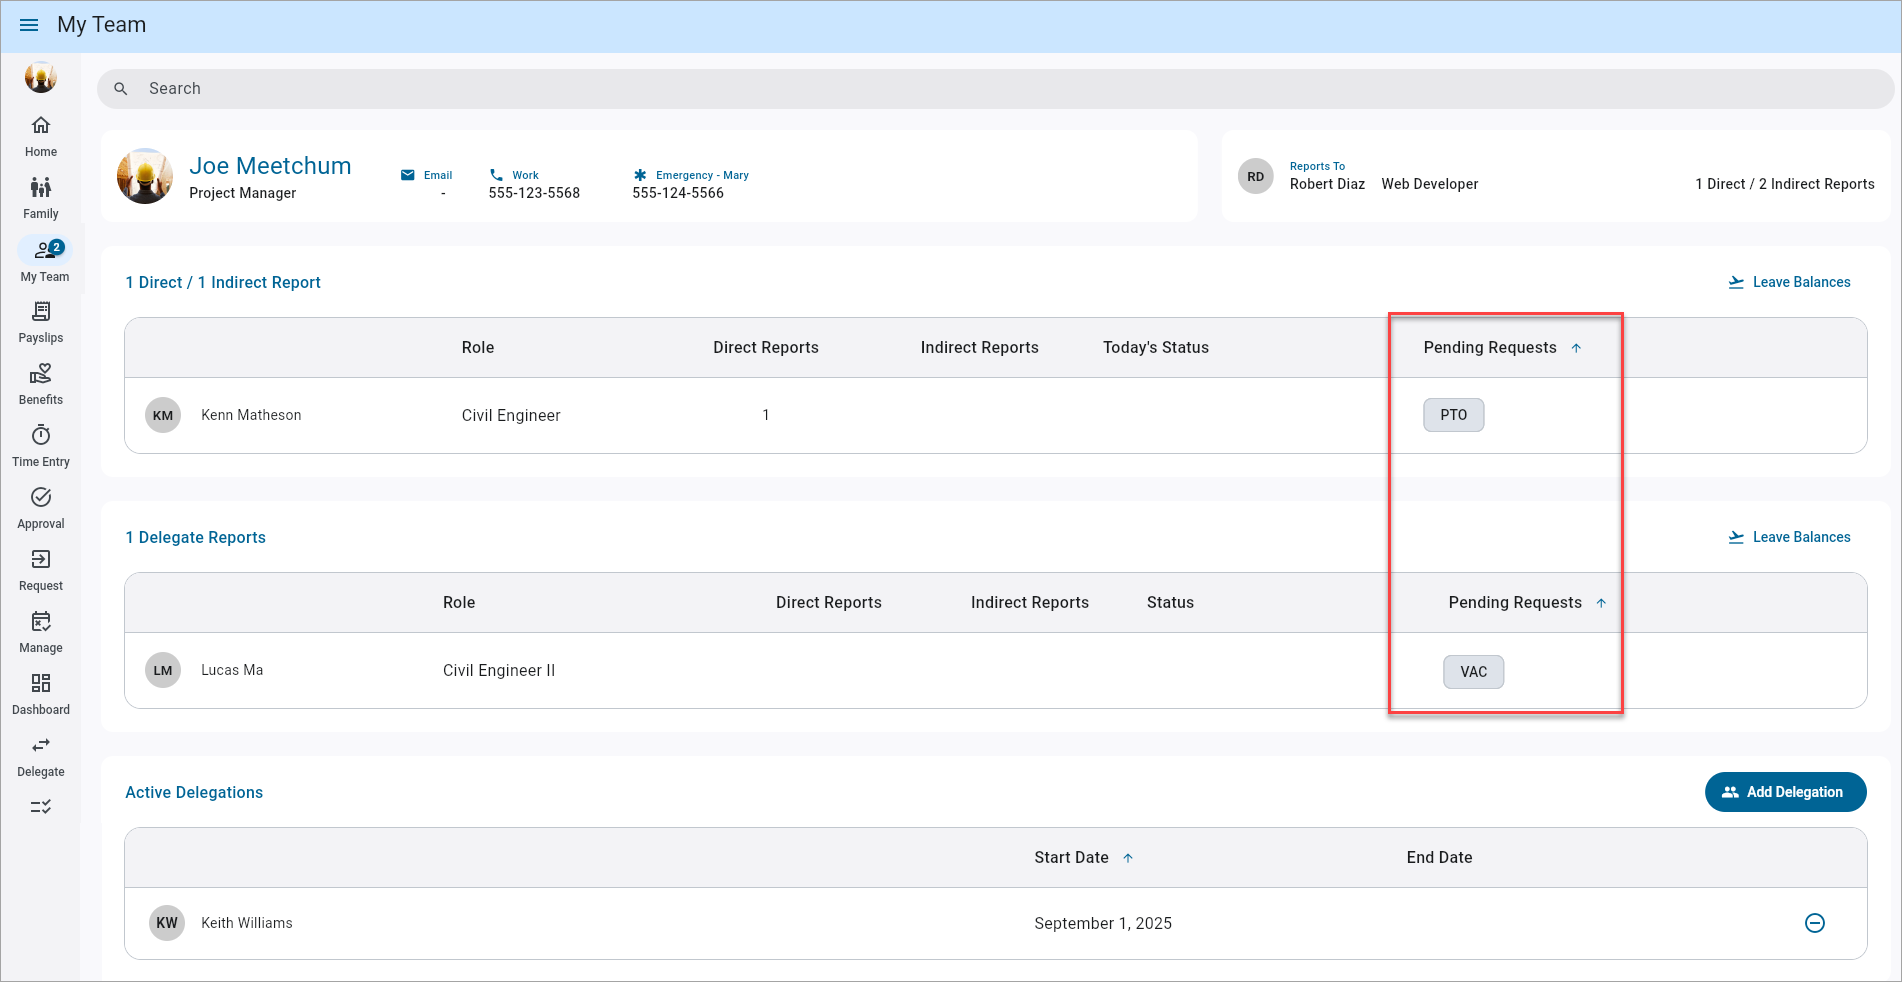Open the hamburger navigation menu
The height and width of the screenshot is (982, 1902).
[29, 25]
